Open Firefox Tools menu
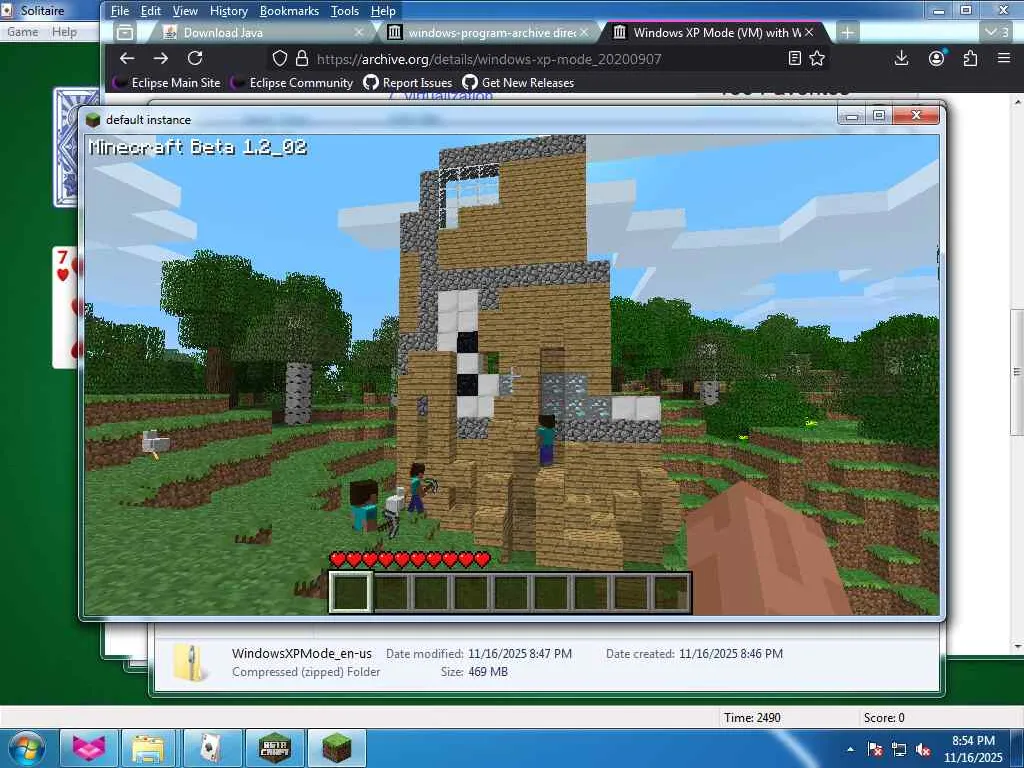The image size is (1024, 768). [x=344, y=11]
